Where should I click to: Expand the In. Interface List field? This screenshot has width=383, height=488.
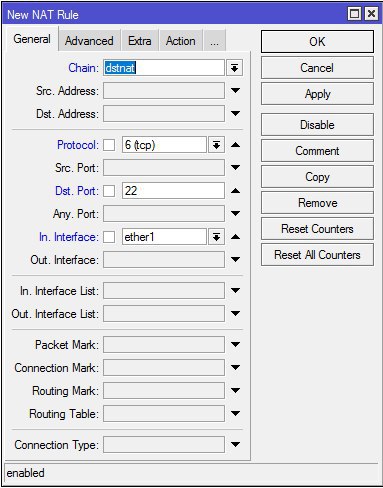[235, 290]
